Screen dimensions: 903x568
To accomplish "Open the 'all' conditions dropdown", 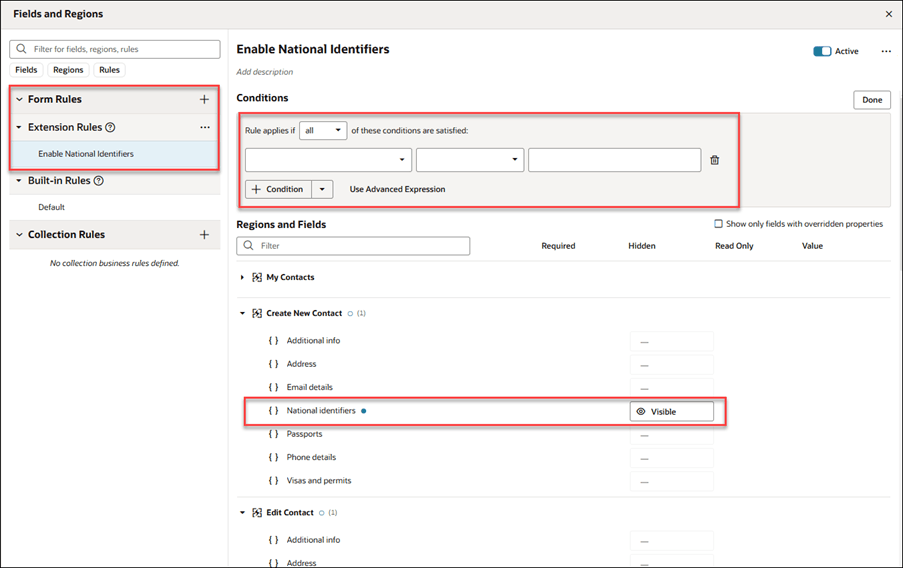I will coord(323,130).
